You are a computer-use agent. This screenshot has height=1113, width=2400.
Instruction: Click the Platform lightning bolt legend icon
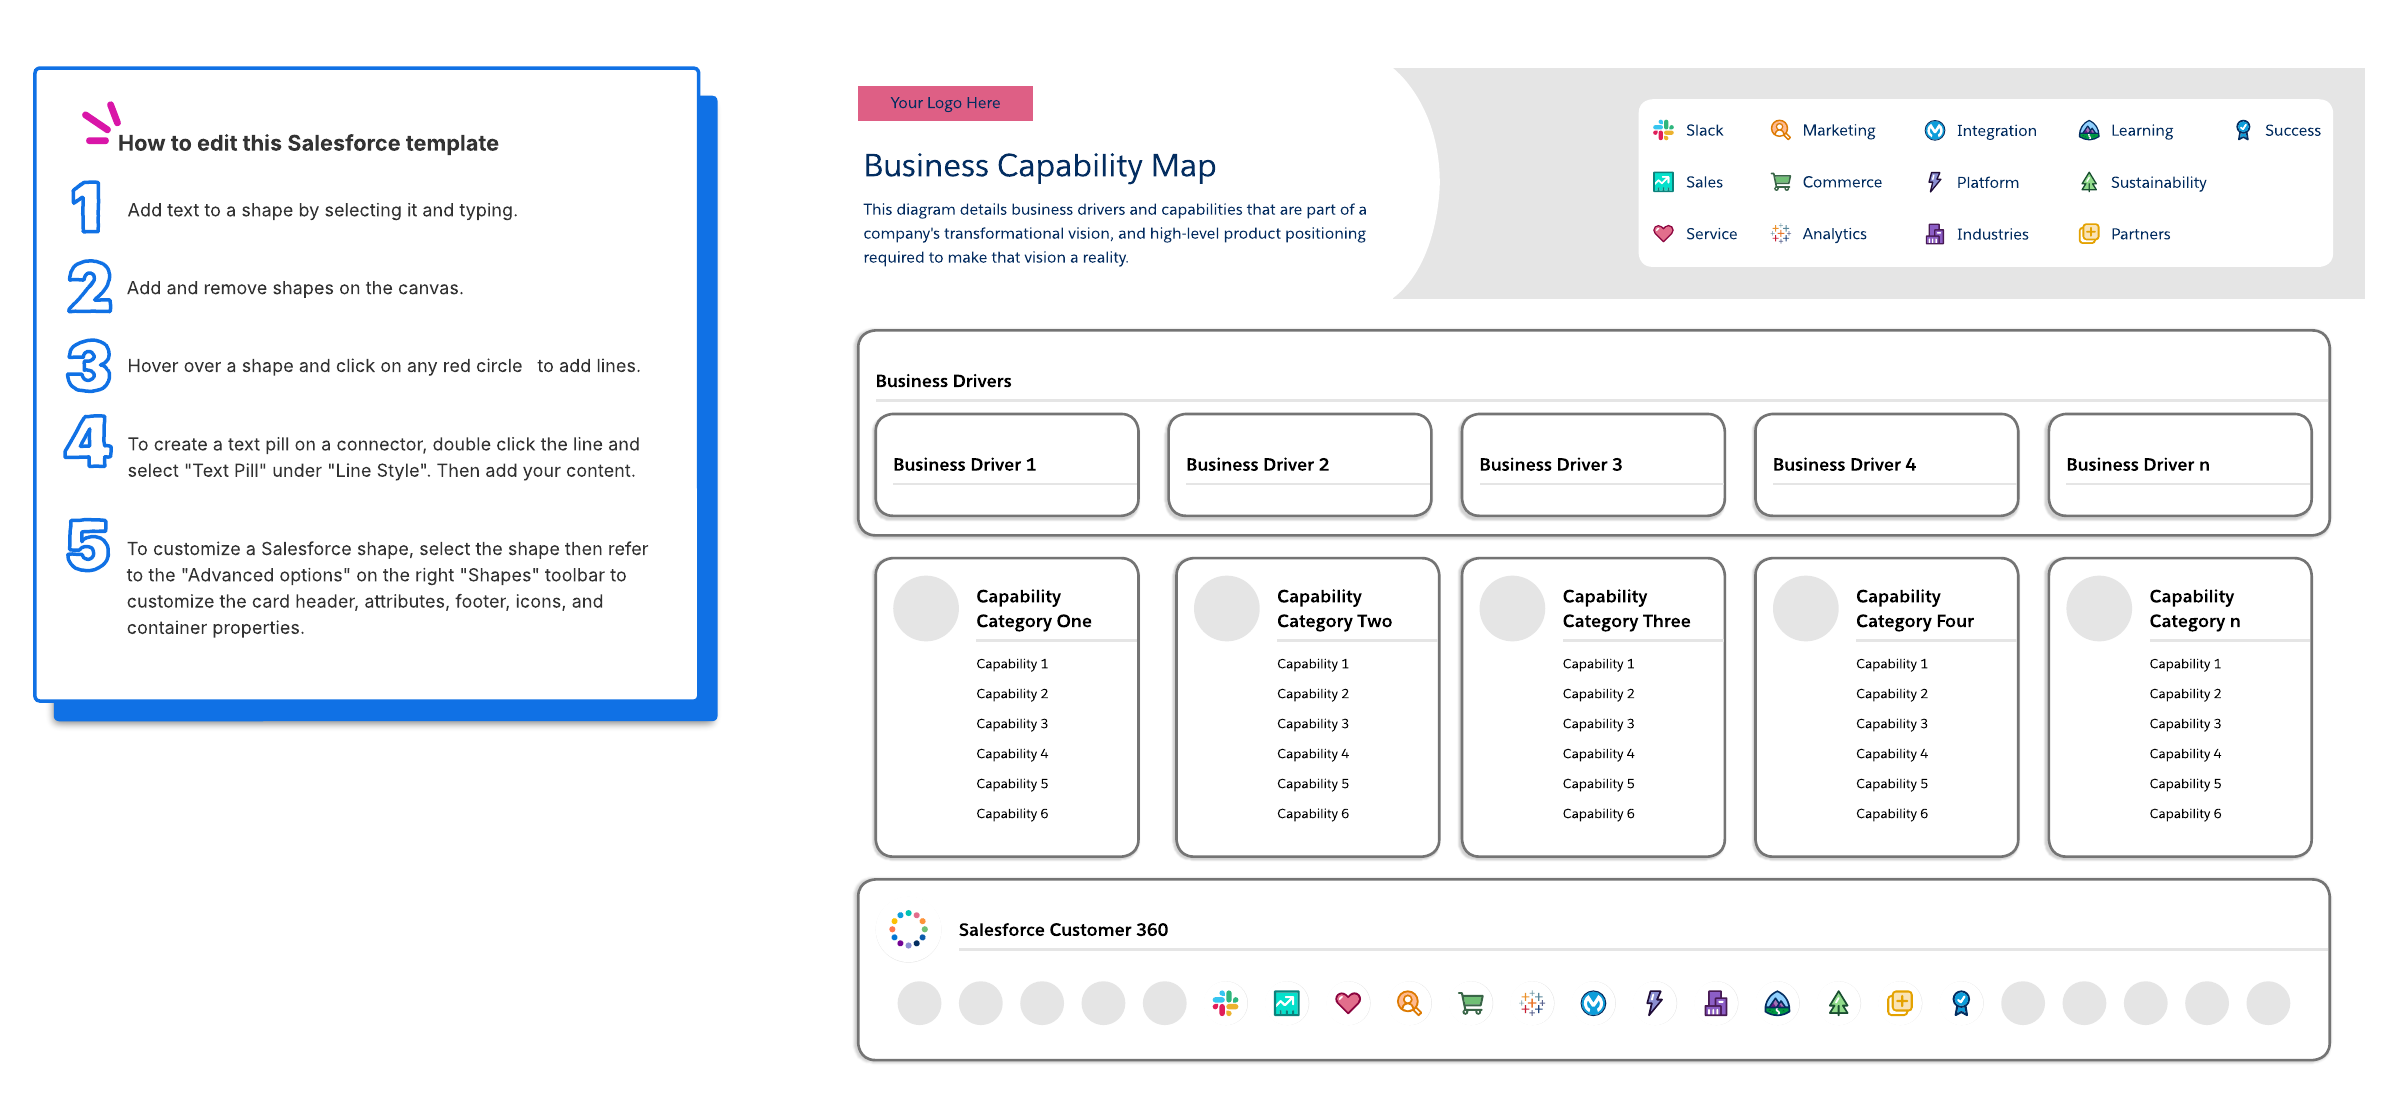[x=1934, y=182]
